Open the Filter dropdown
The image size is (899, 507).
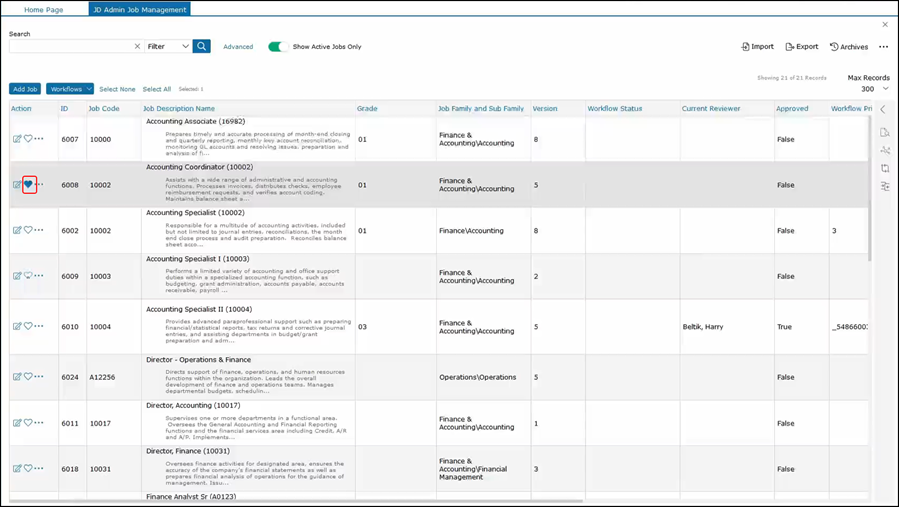point(168,46)
